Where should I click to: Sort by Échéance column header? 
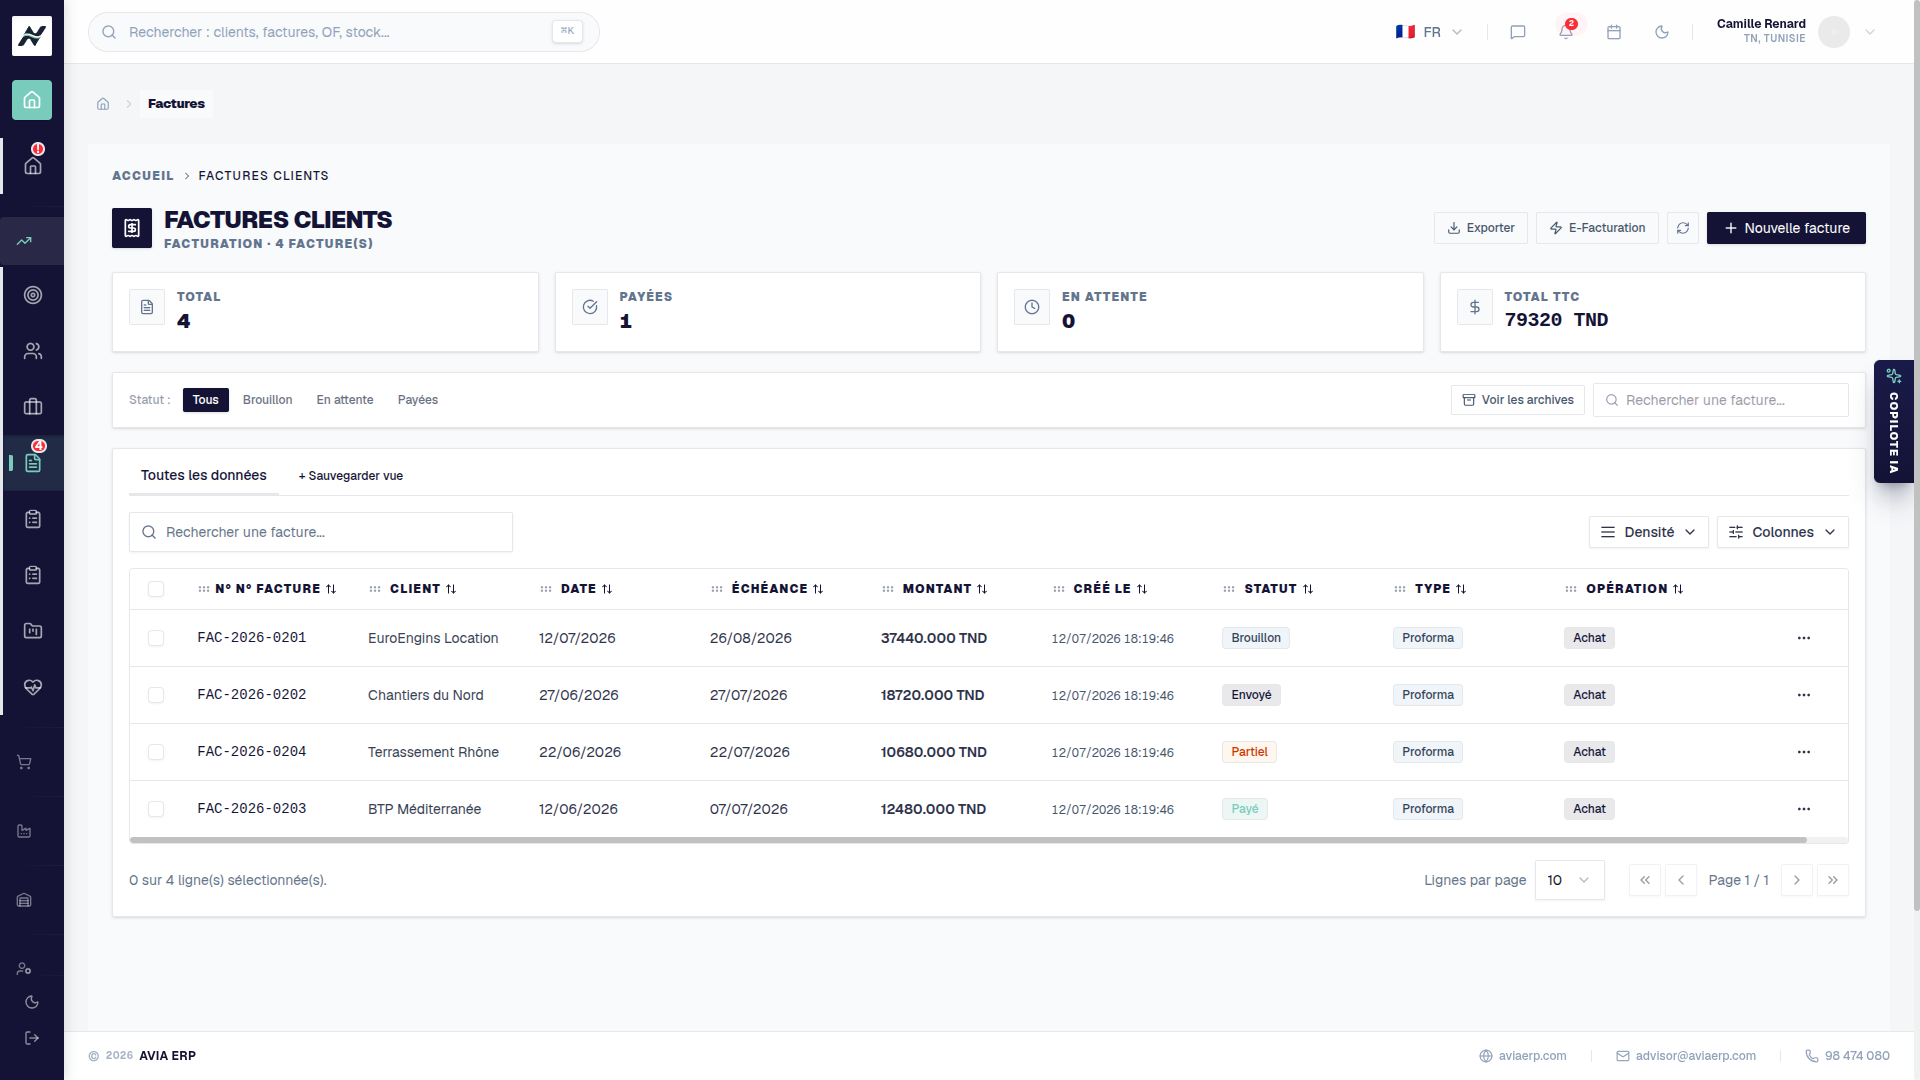tap(777, 589)
